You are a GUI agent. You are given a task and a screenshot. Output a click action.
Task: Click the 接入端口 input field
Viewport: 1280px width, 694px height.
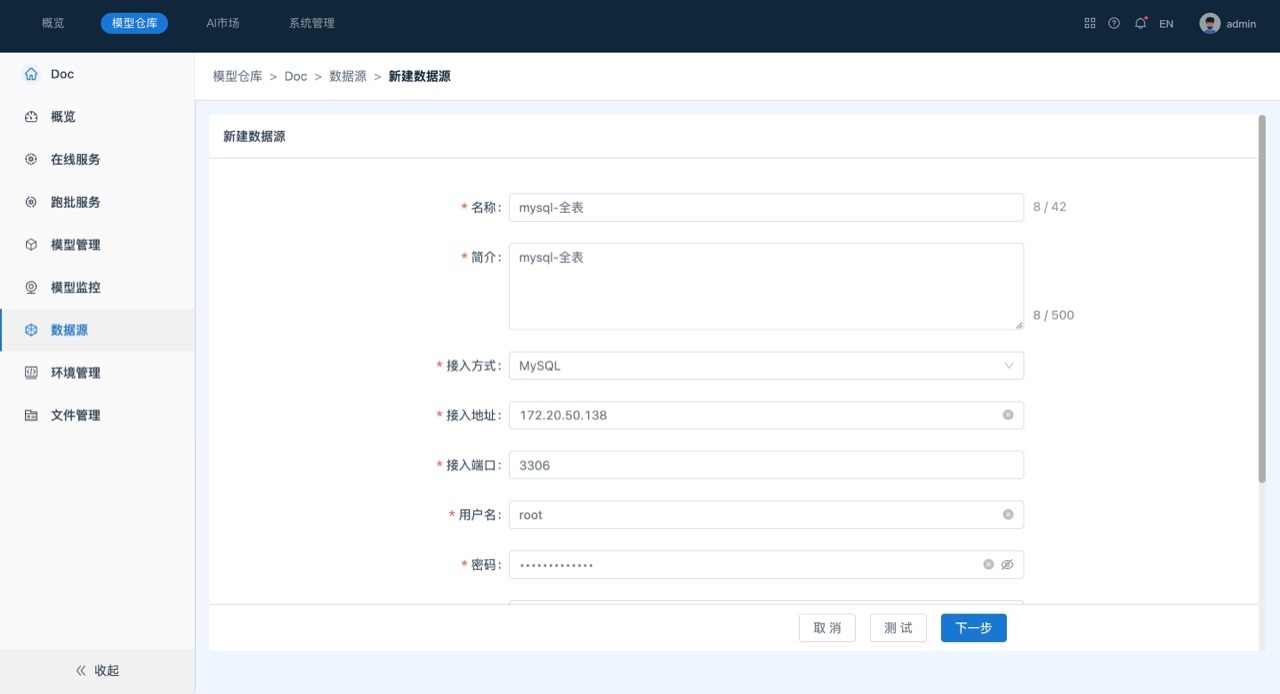[x=765, y=465]
